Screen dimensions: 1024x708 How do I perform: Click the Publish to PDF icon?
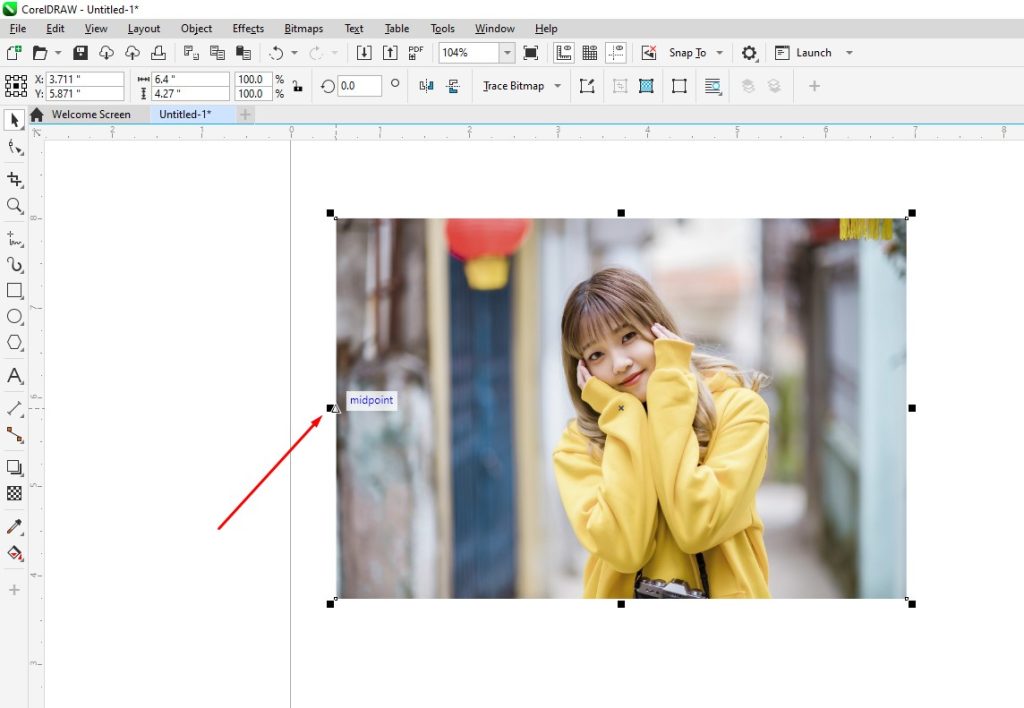(416, 53)
